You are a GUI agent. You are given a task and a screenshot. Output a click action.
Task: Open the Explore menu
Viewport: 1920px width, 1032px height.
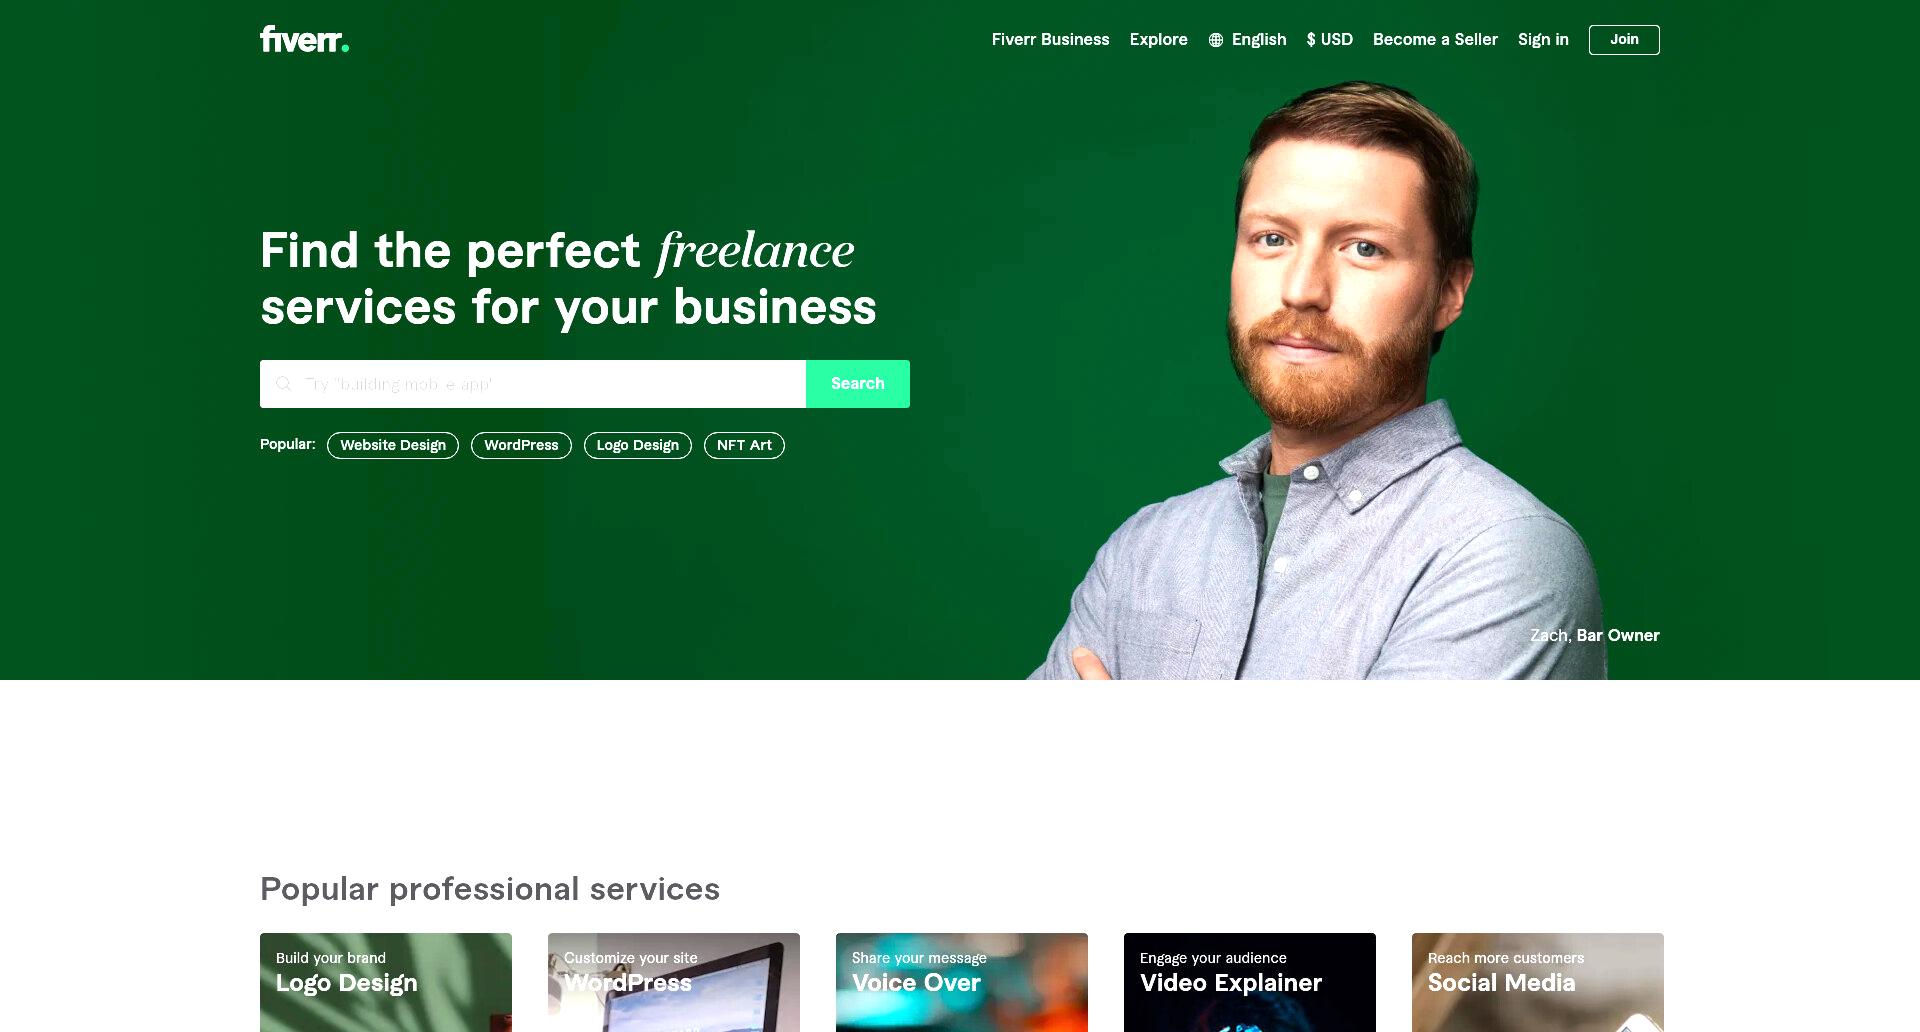pos(1158,40)
